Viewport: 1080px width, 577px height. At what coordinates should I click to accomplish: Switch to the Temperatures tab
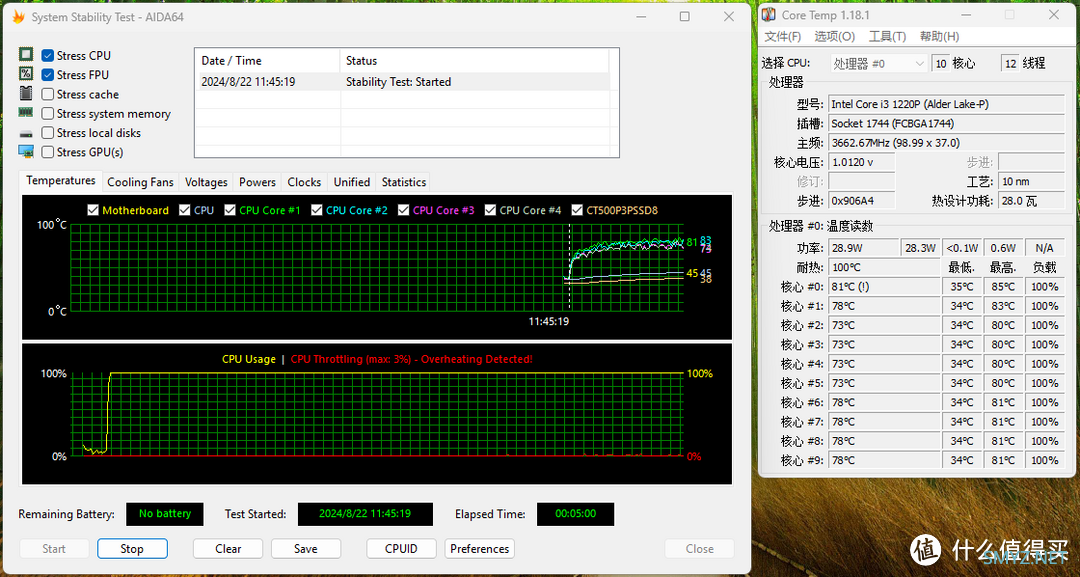(61, 180)
